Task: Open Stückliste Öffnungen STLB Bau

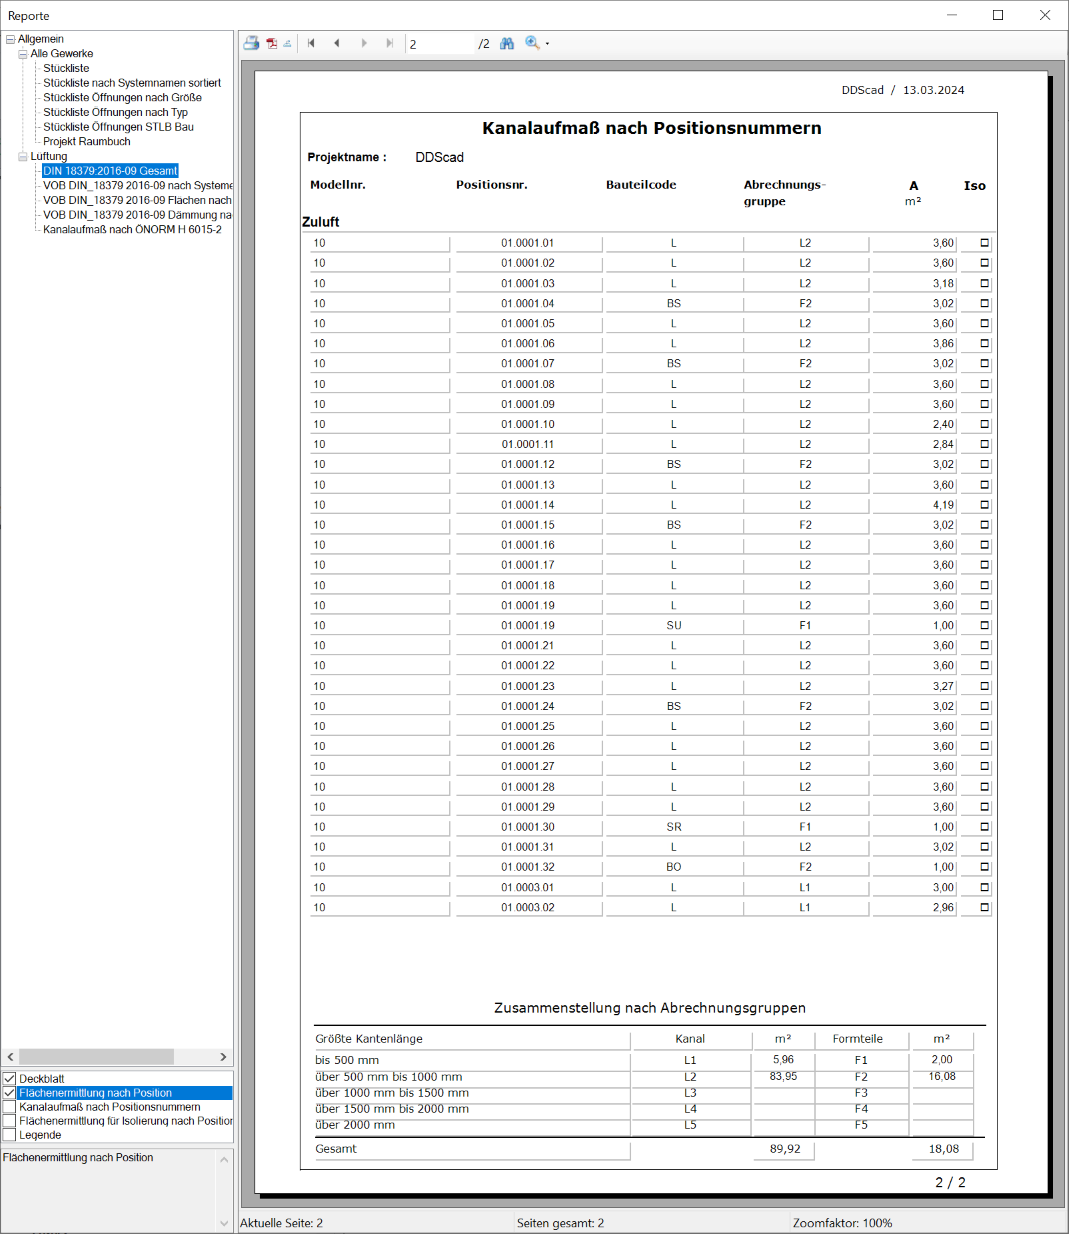Action: click(x=118, y=127)
